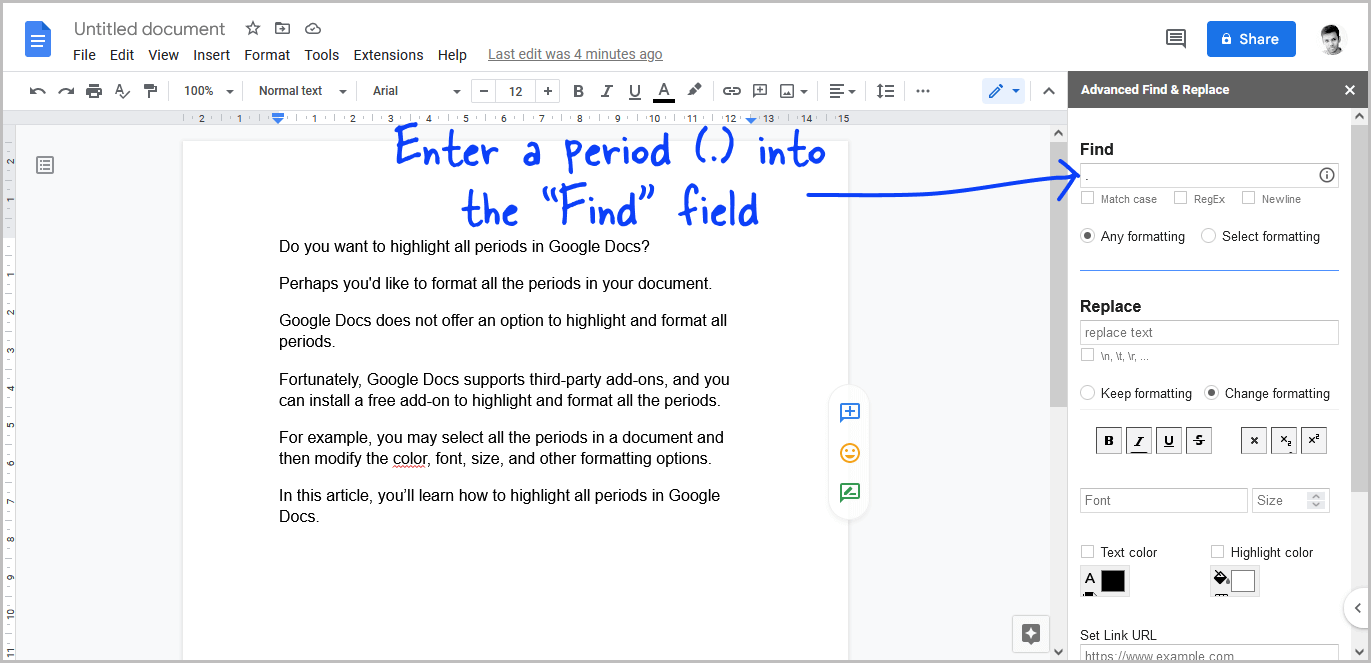Click the insert comment icon in the margin
1371x663 pixels.
849,412
